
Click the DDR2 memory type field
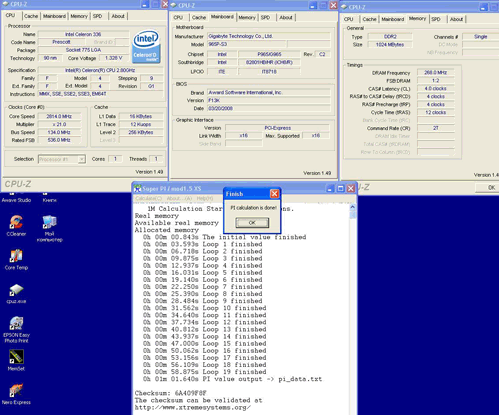point(390,37)
